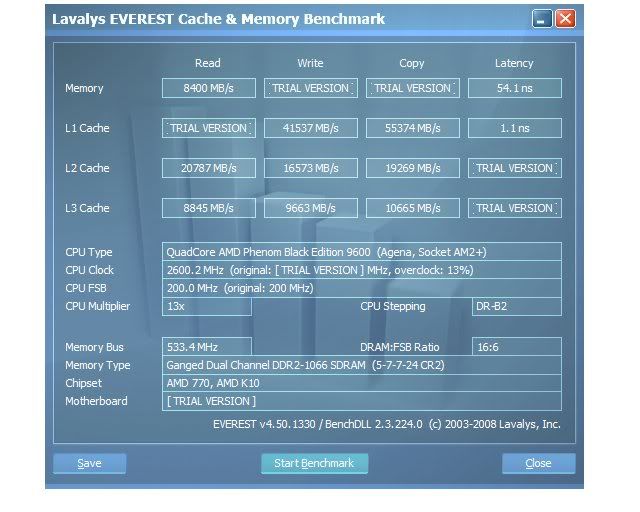
Task: Click the Copy column header
Action: pyautogui.click(x=412, y=63)
